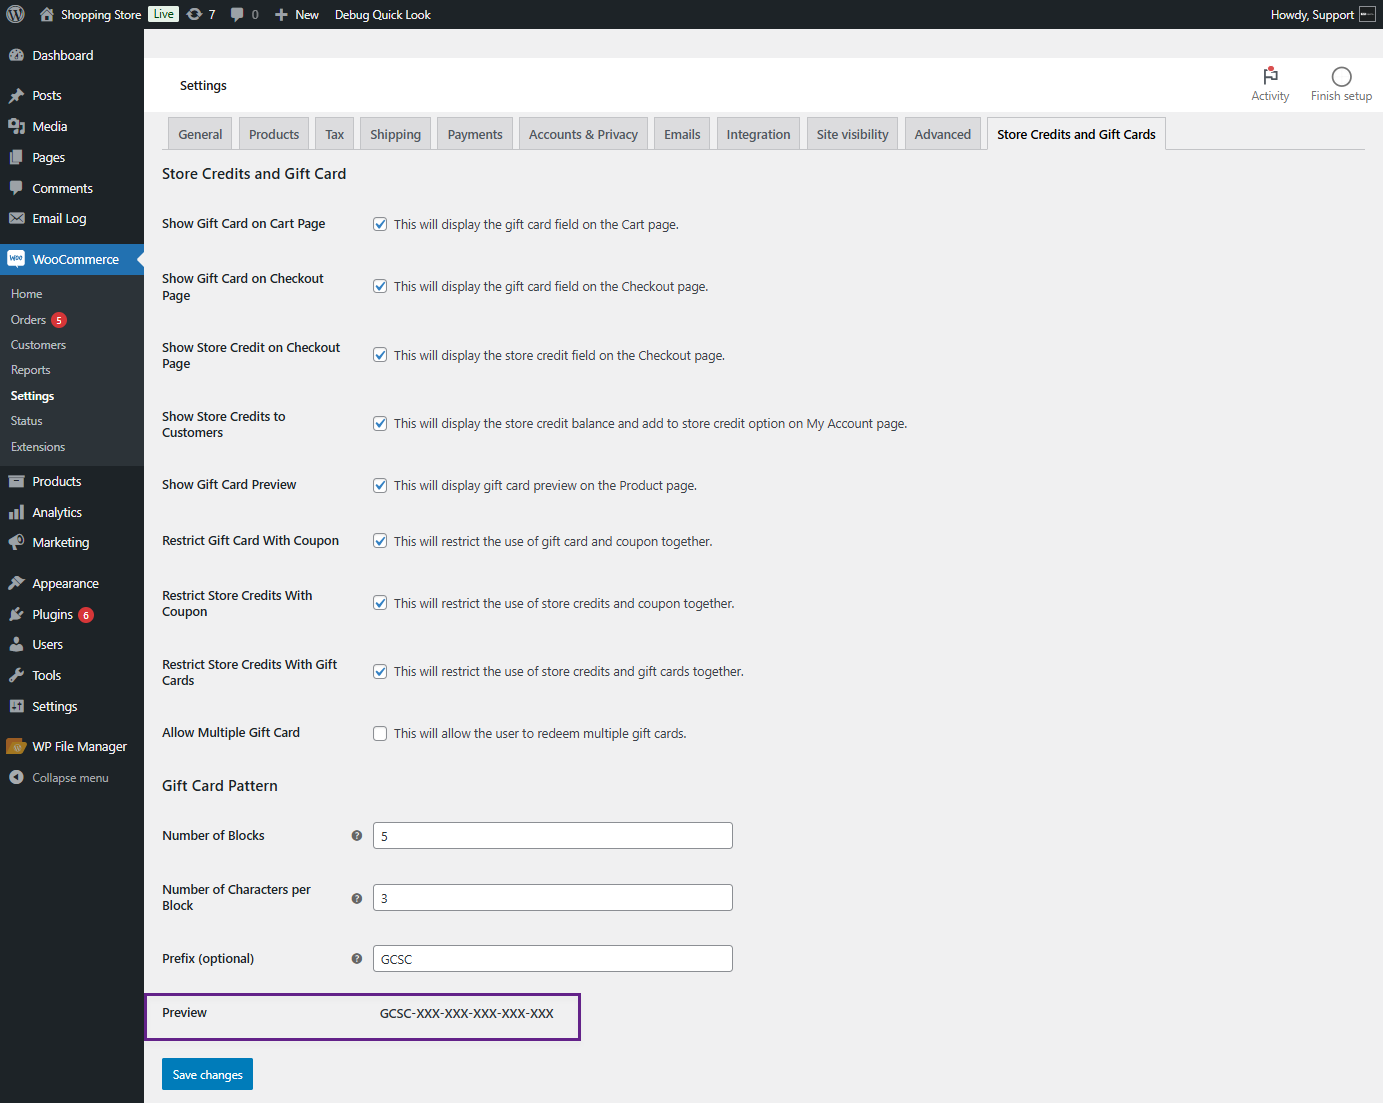
Task: Open WooCommerce Status submenu
Action: pyautogui.click(x=26, y=421)
